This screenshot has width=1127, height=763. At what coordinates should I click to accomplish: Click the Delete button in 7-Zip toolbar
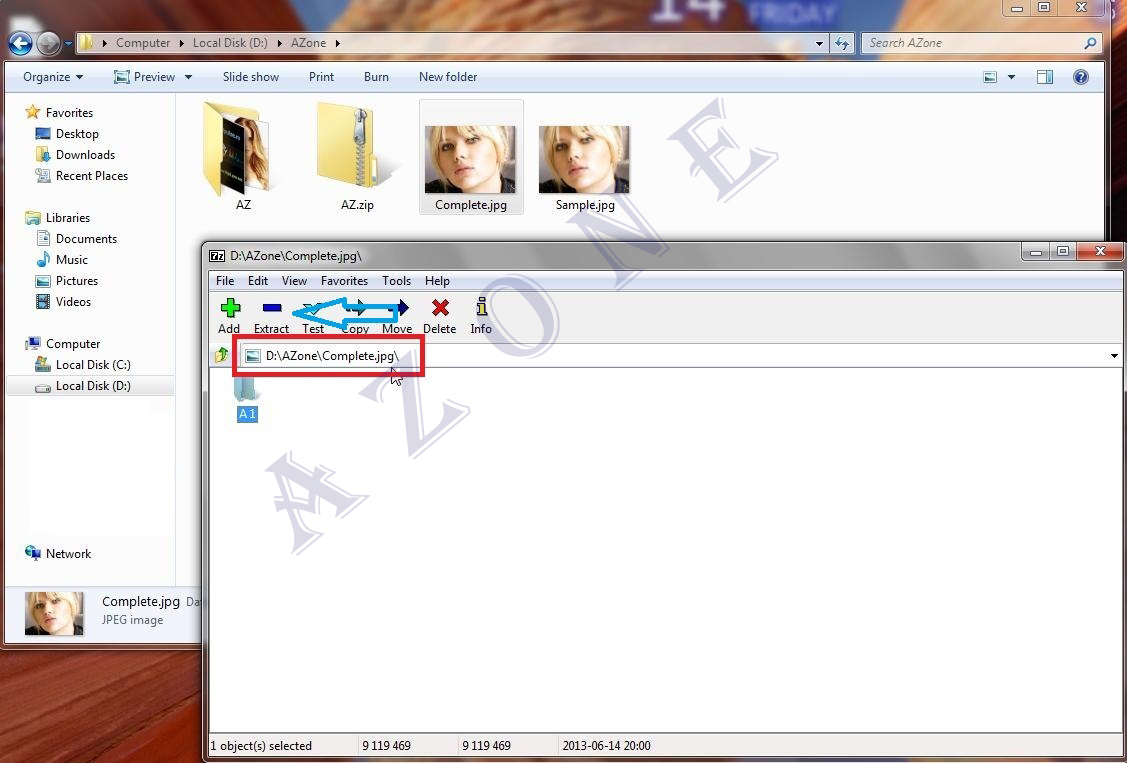pos(439,317)
